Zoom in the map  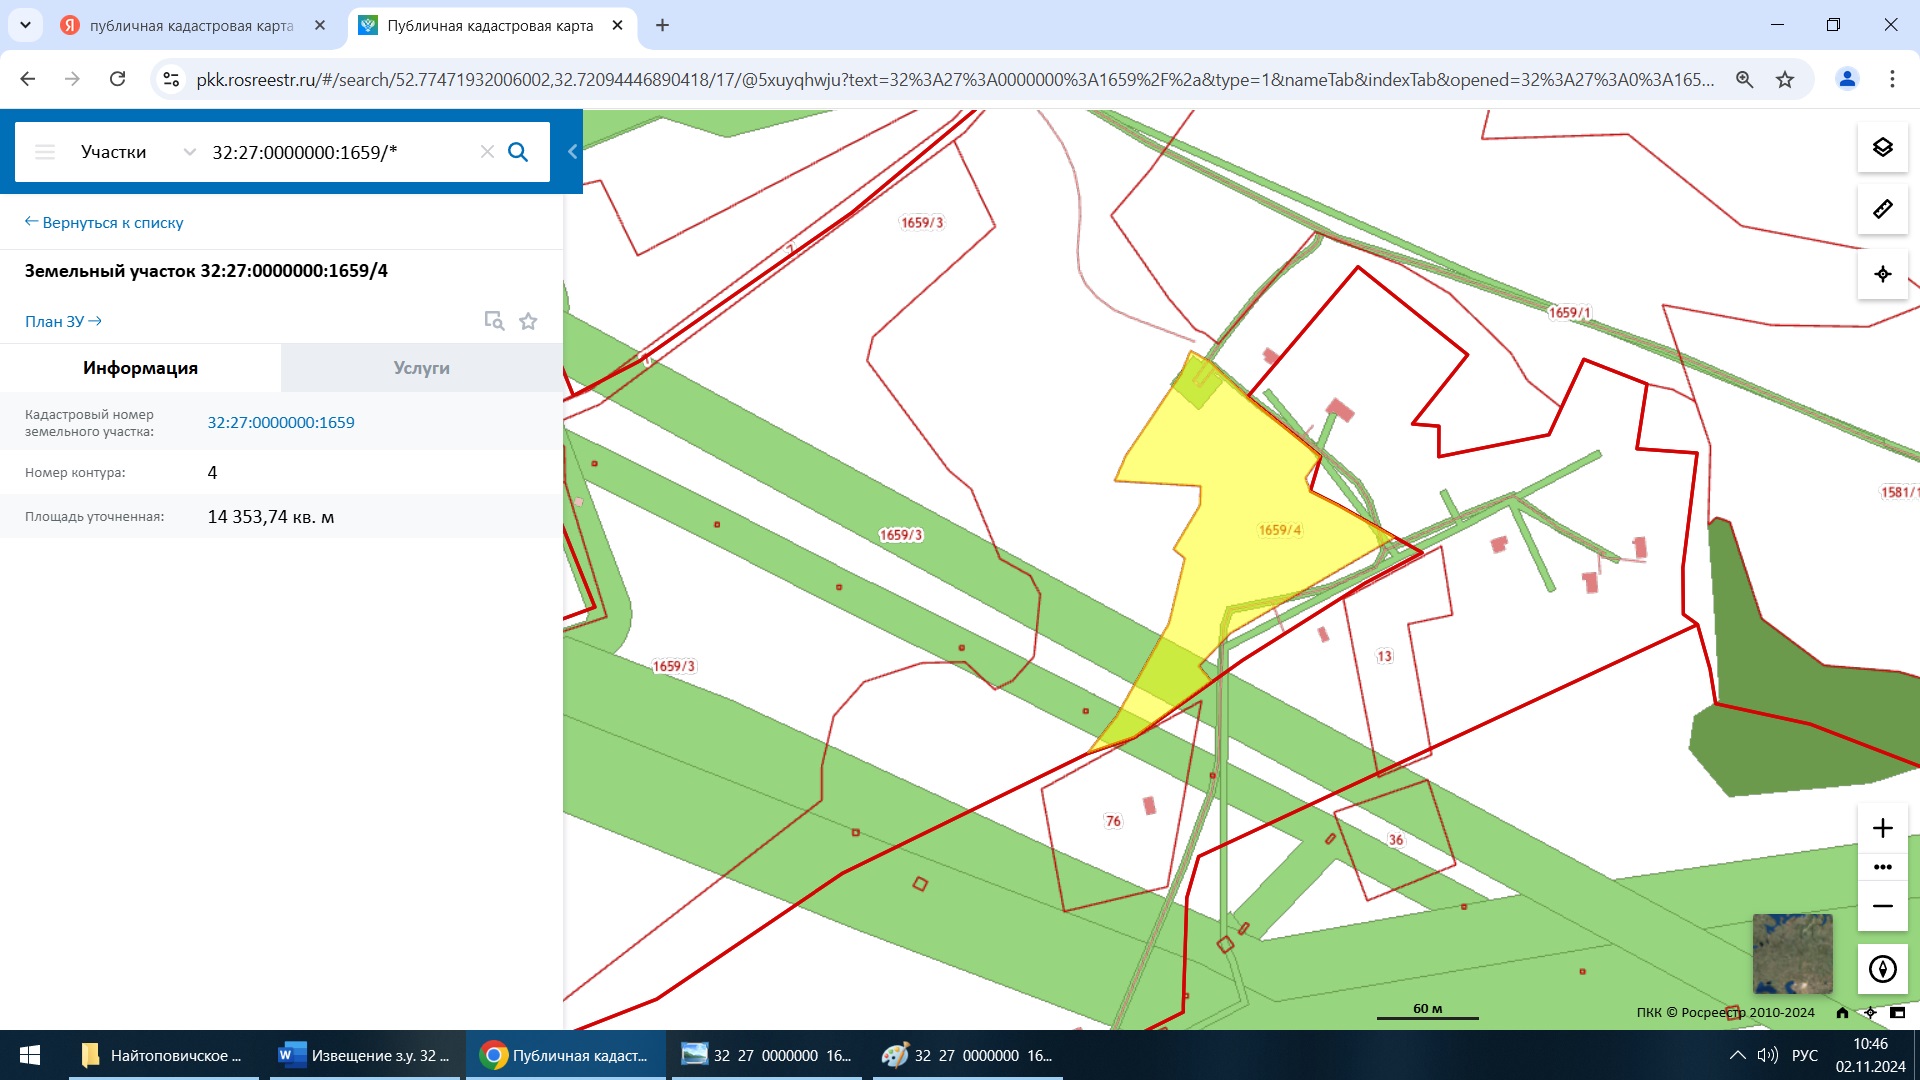[x=1882, y=828]
